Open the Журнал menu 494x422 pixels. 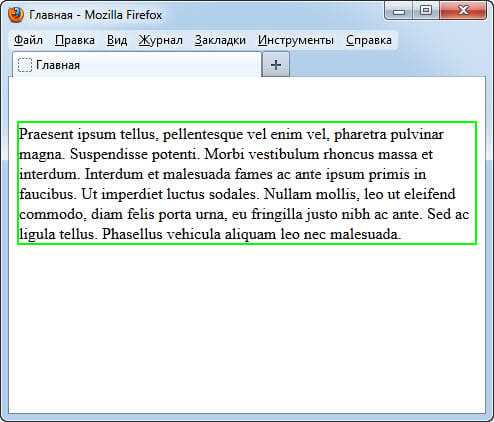point(160,40)
